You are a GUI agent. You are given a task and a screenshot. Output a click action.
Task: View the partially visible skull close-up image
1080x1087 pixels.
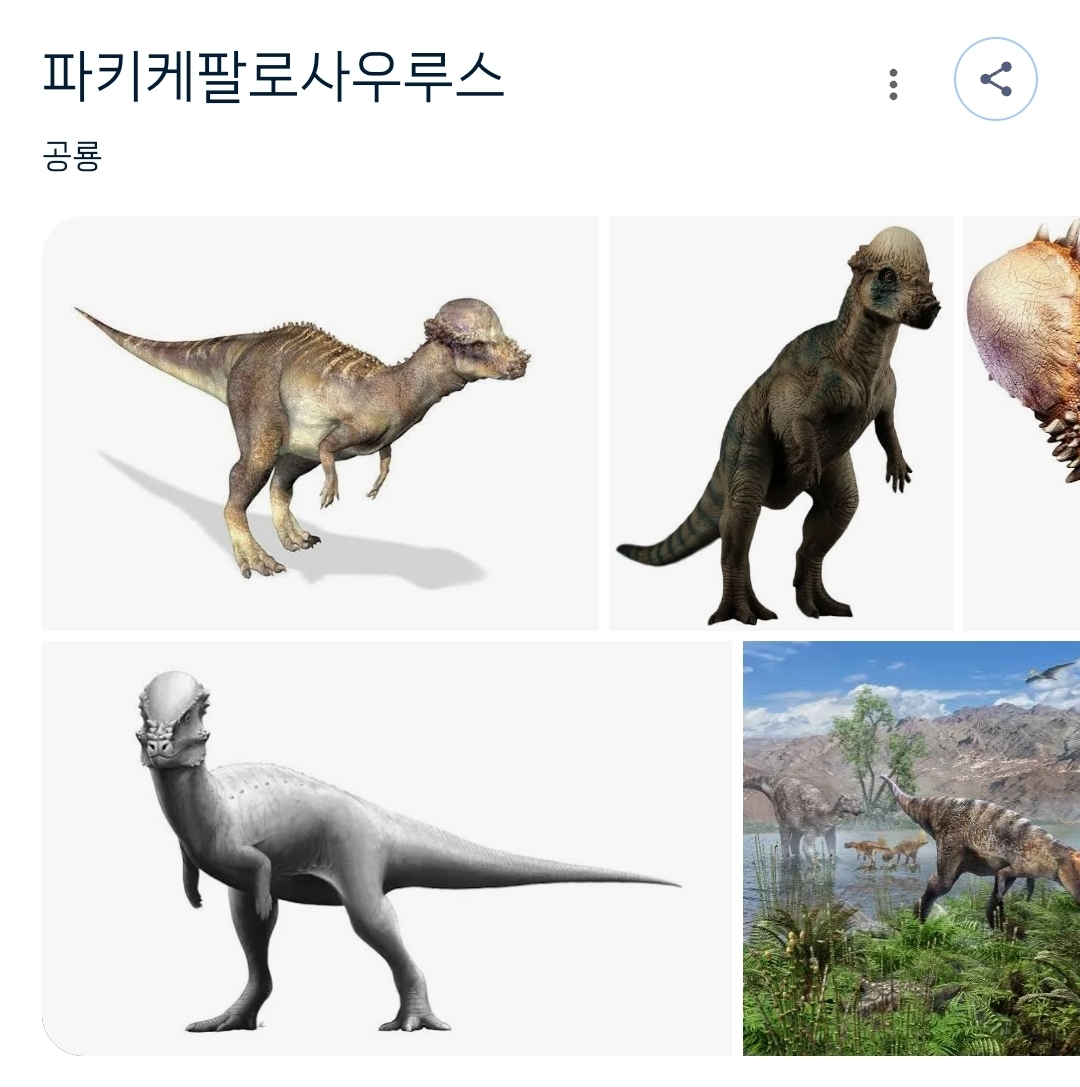[1022, 423]
